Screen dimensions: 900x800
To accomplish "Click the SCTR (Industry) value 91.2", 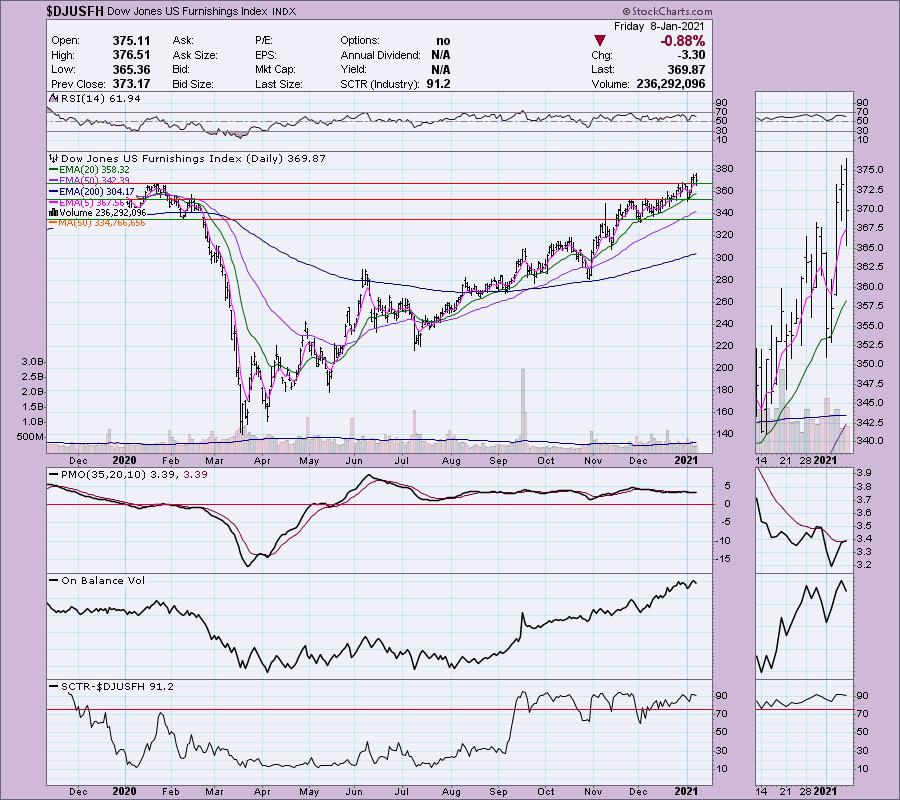I will click(x=439, y=84).
